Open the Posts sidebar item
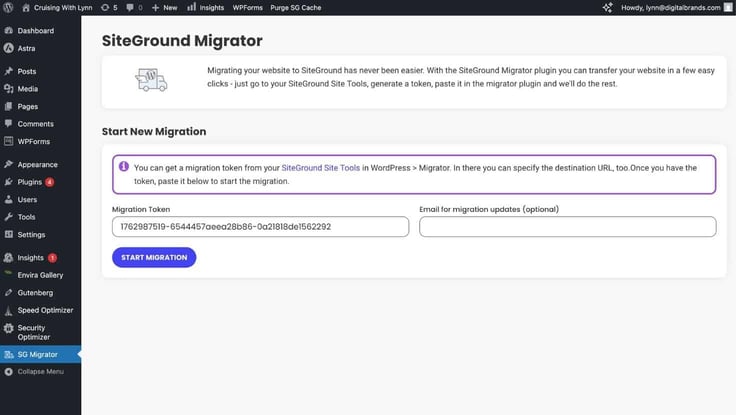Image resolution: width=736 pixels, height=415 pixels. 27,71
